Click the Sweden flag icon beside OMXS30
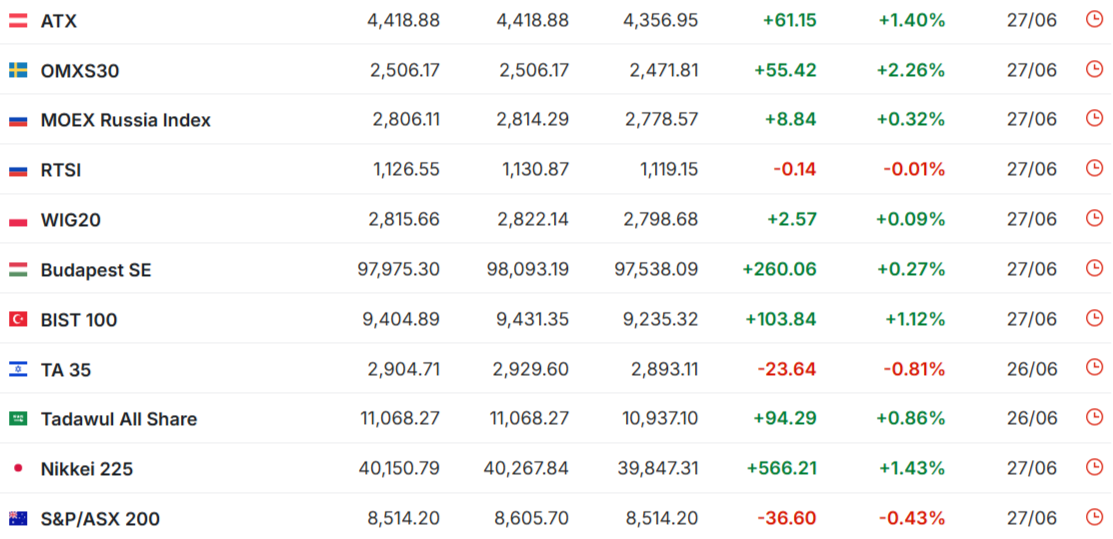1113x539 pixels. (18, 70)
